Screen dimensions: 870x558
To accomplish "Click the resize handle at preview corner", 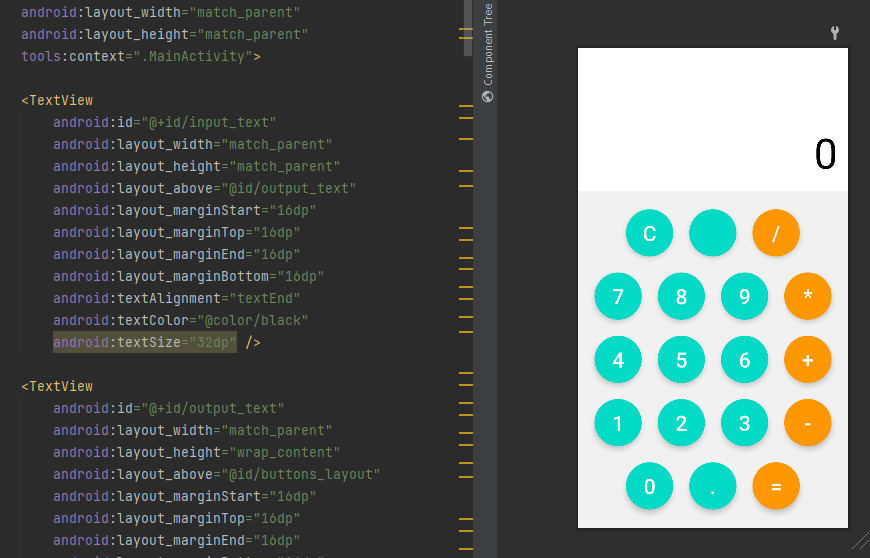I will tap(860, 540).
